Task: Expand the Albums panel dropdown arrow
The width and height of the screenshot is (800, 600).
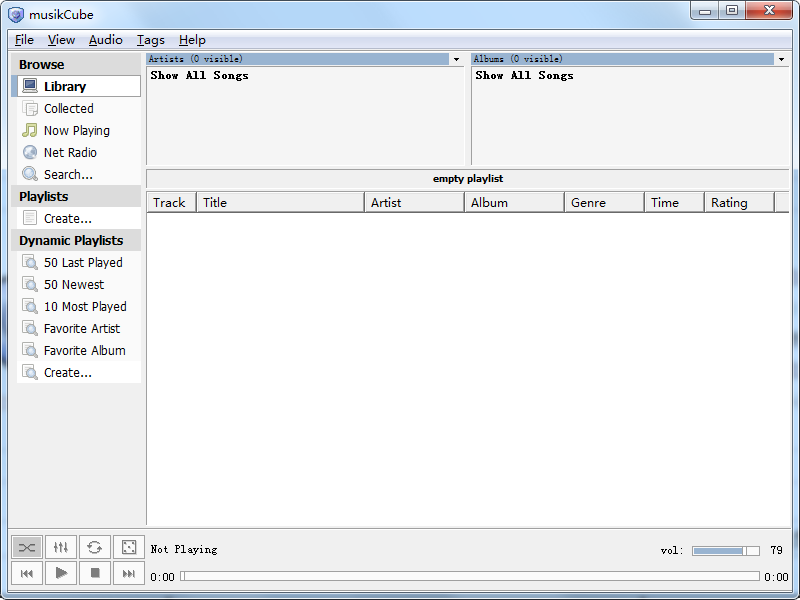Action: 781,60
